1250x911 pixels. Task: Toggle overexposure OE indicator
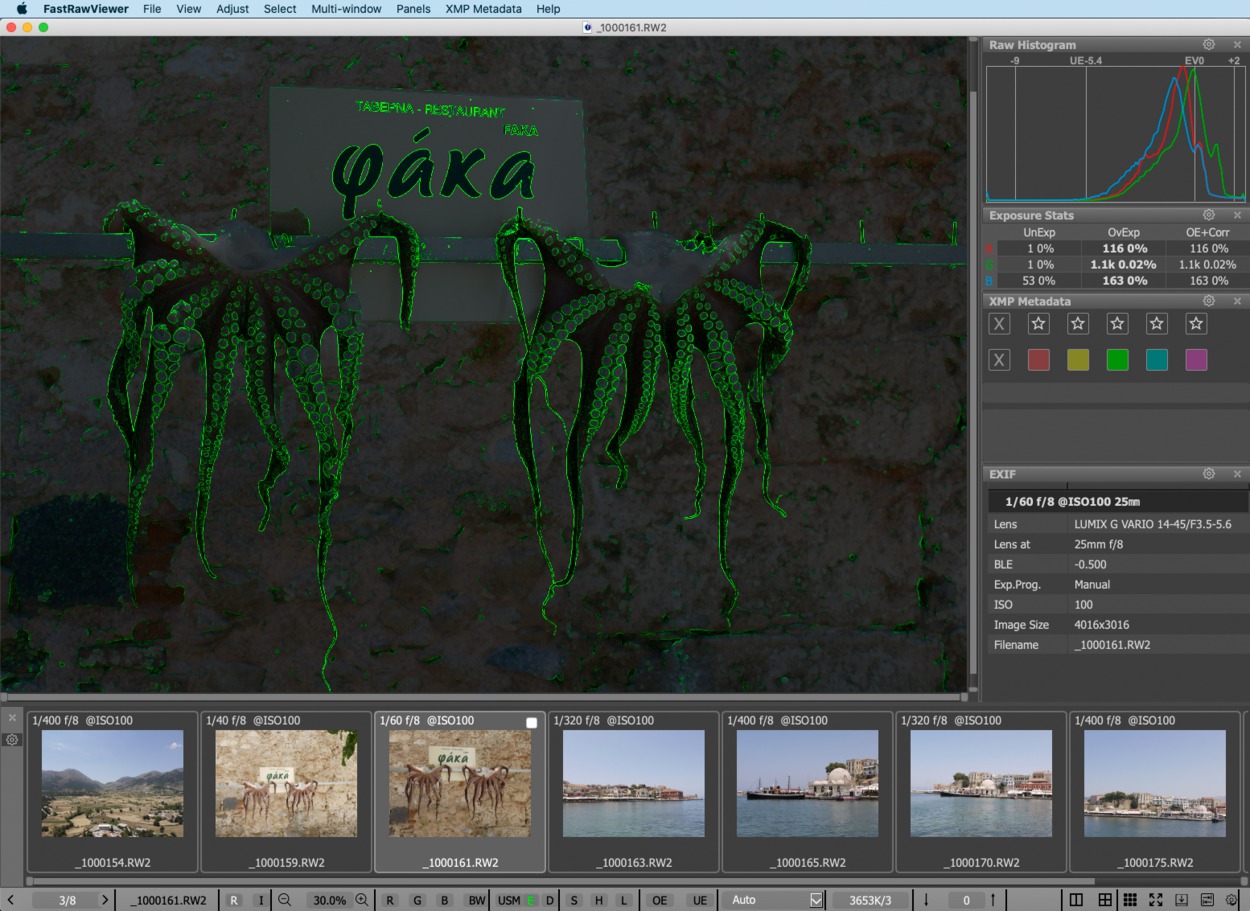659,900
